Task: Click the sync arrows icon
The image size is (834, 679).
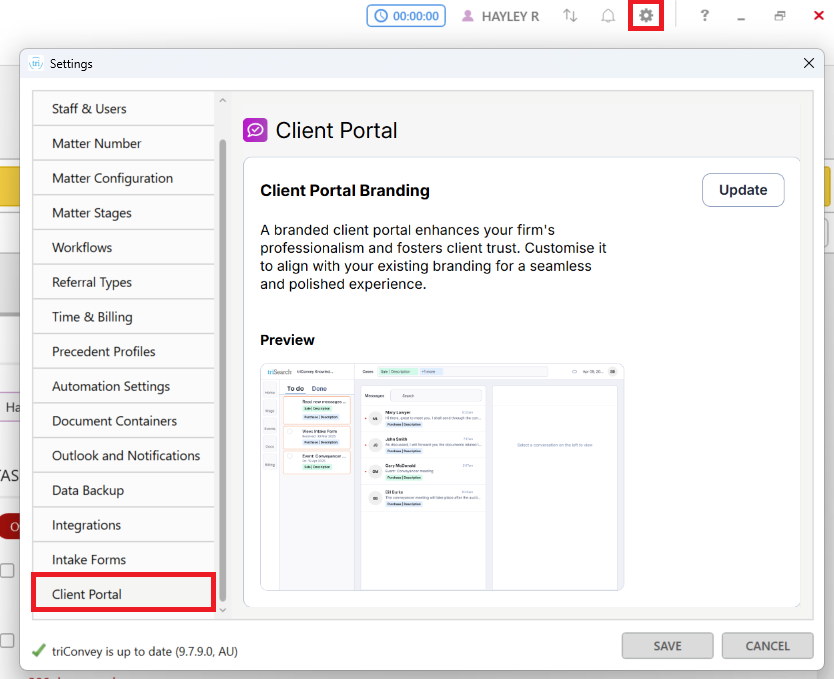Action: pos(570,16)
